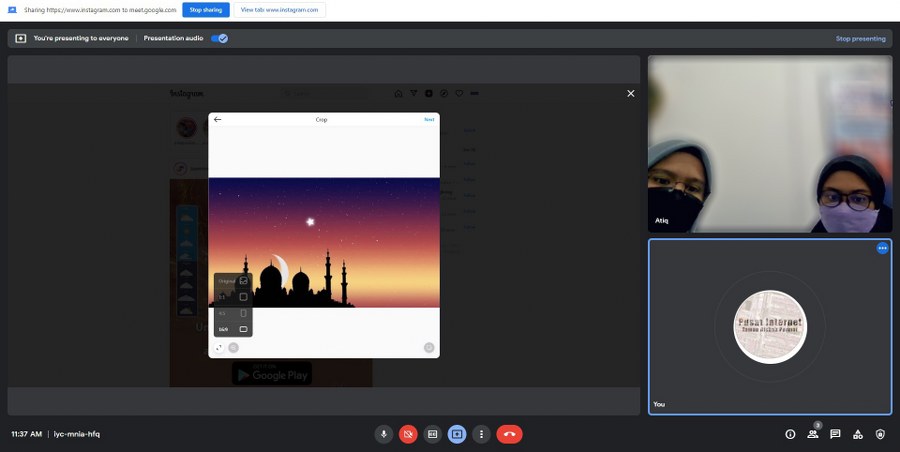Open Instagram direct messages icon
This screenshot has height=452, width=900.
(413, 94)
